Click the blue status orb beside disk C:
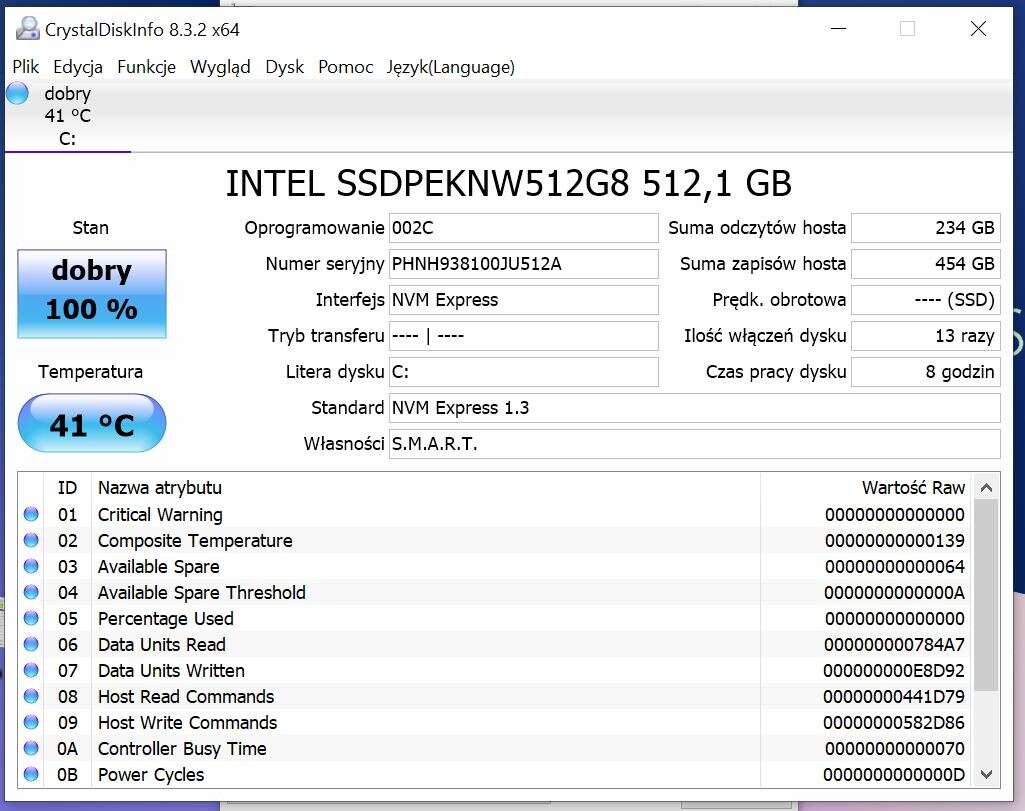 [17, 94]
